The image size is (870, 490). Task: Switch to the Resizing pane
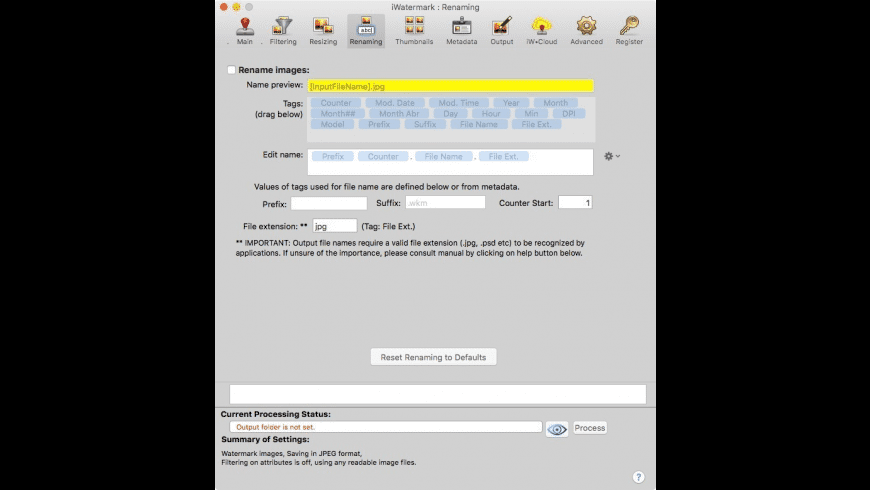[x=323, y=31]
